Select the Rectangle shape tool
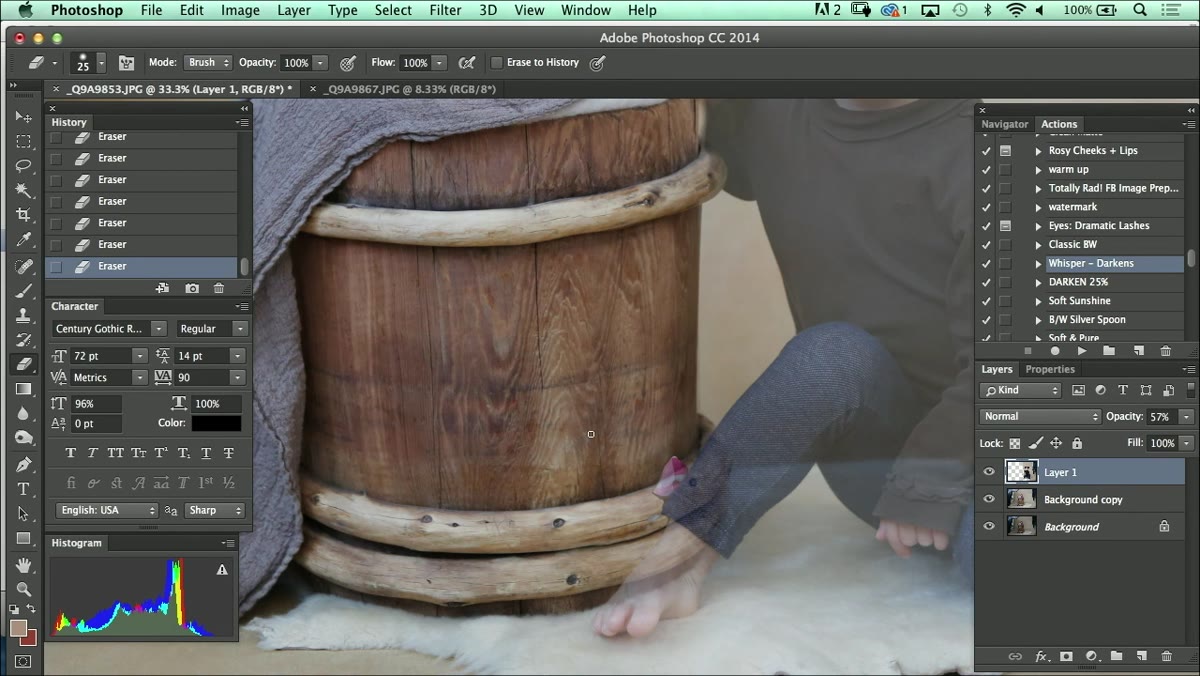The image size is (1200, 676). click(24, 538)
